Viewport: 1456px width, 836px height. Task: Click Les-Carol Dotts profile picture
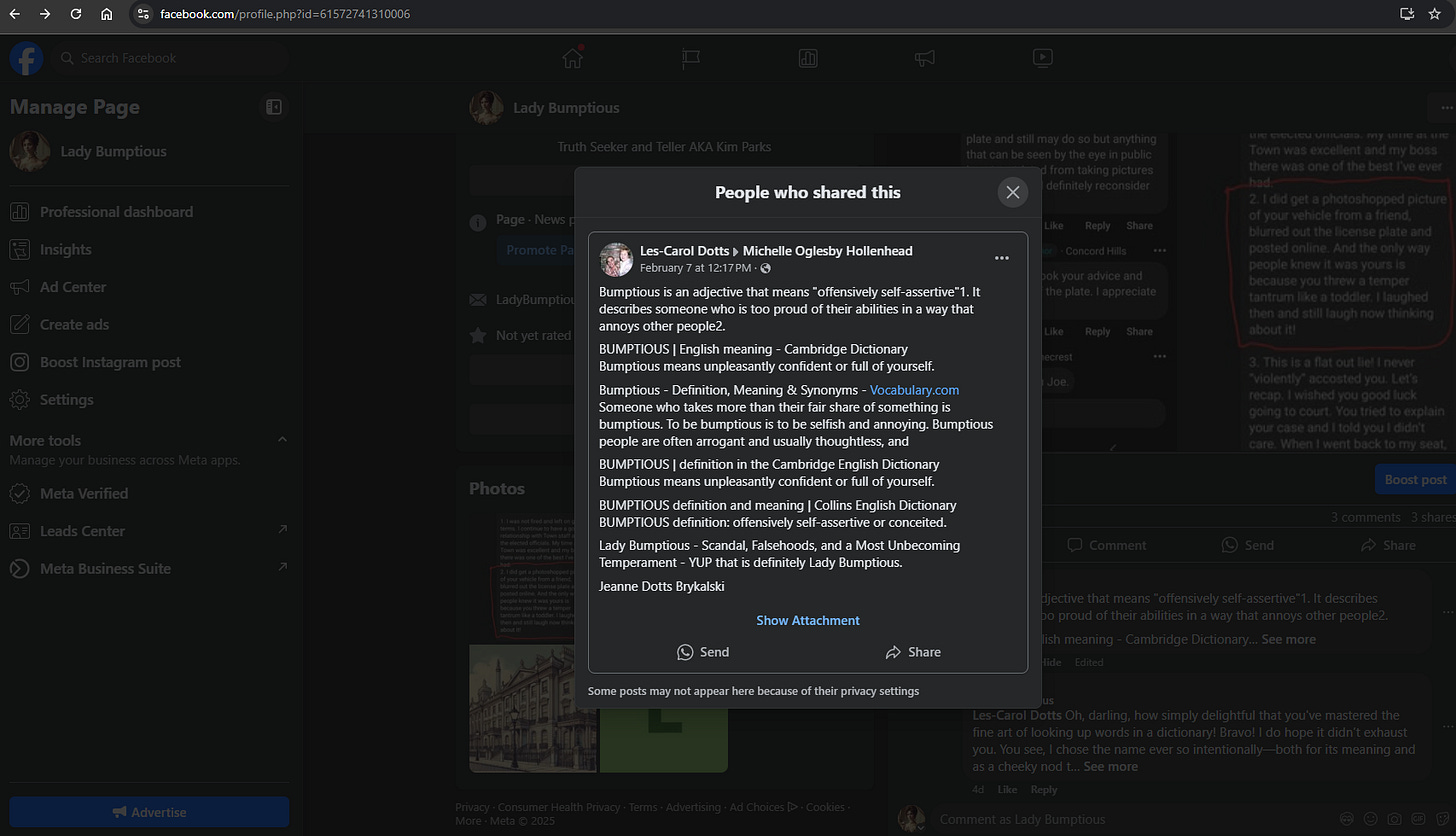[x=616, y=259]
